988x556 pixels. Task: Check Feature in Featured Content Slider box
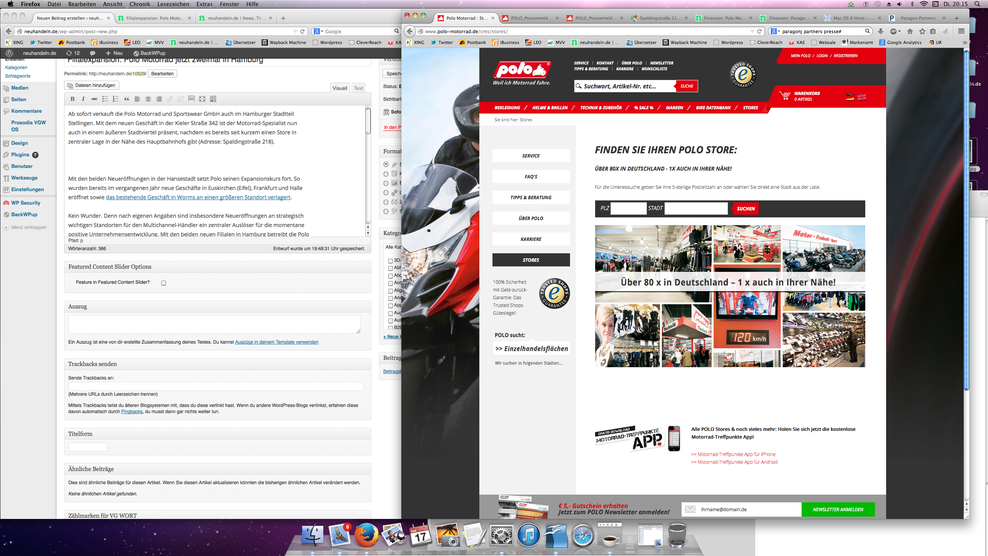tap(163, 283)
